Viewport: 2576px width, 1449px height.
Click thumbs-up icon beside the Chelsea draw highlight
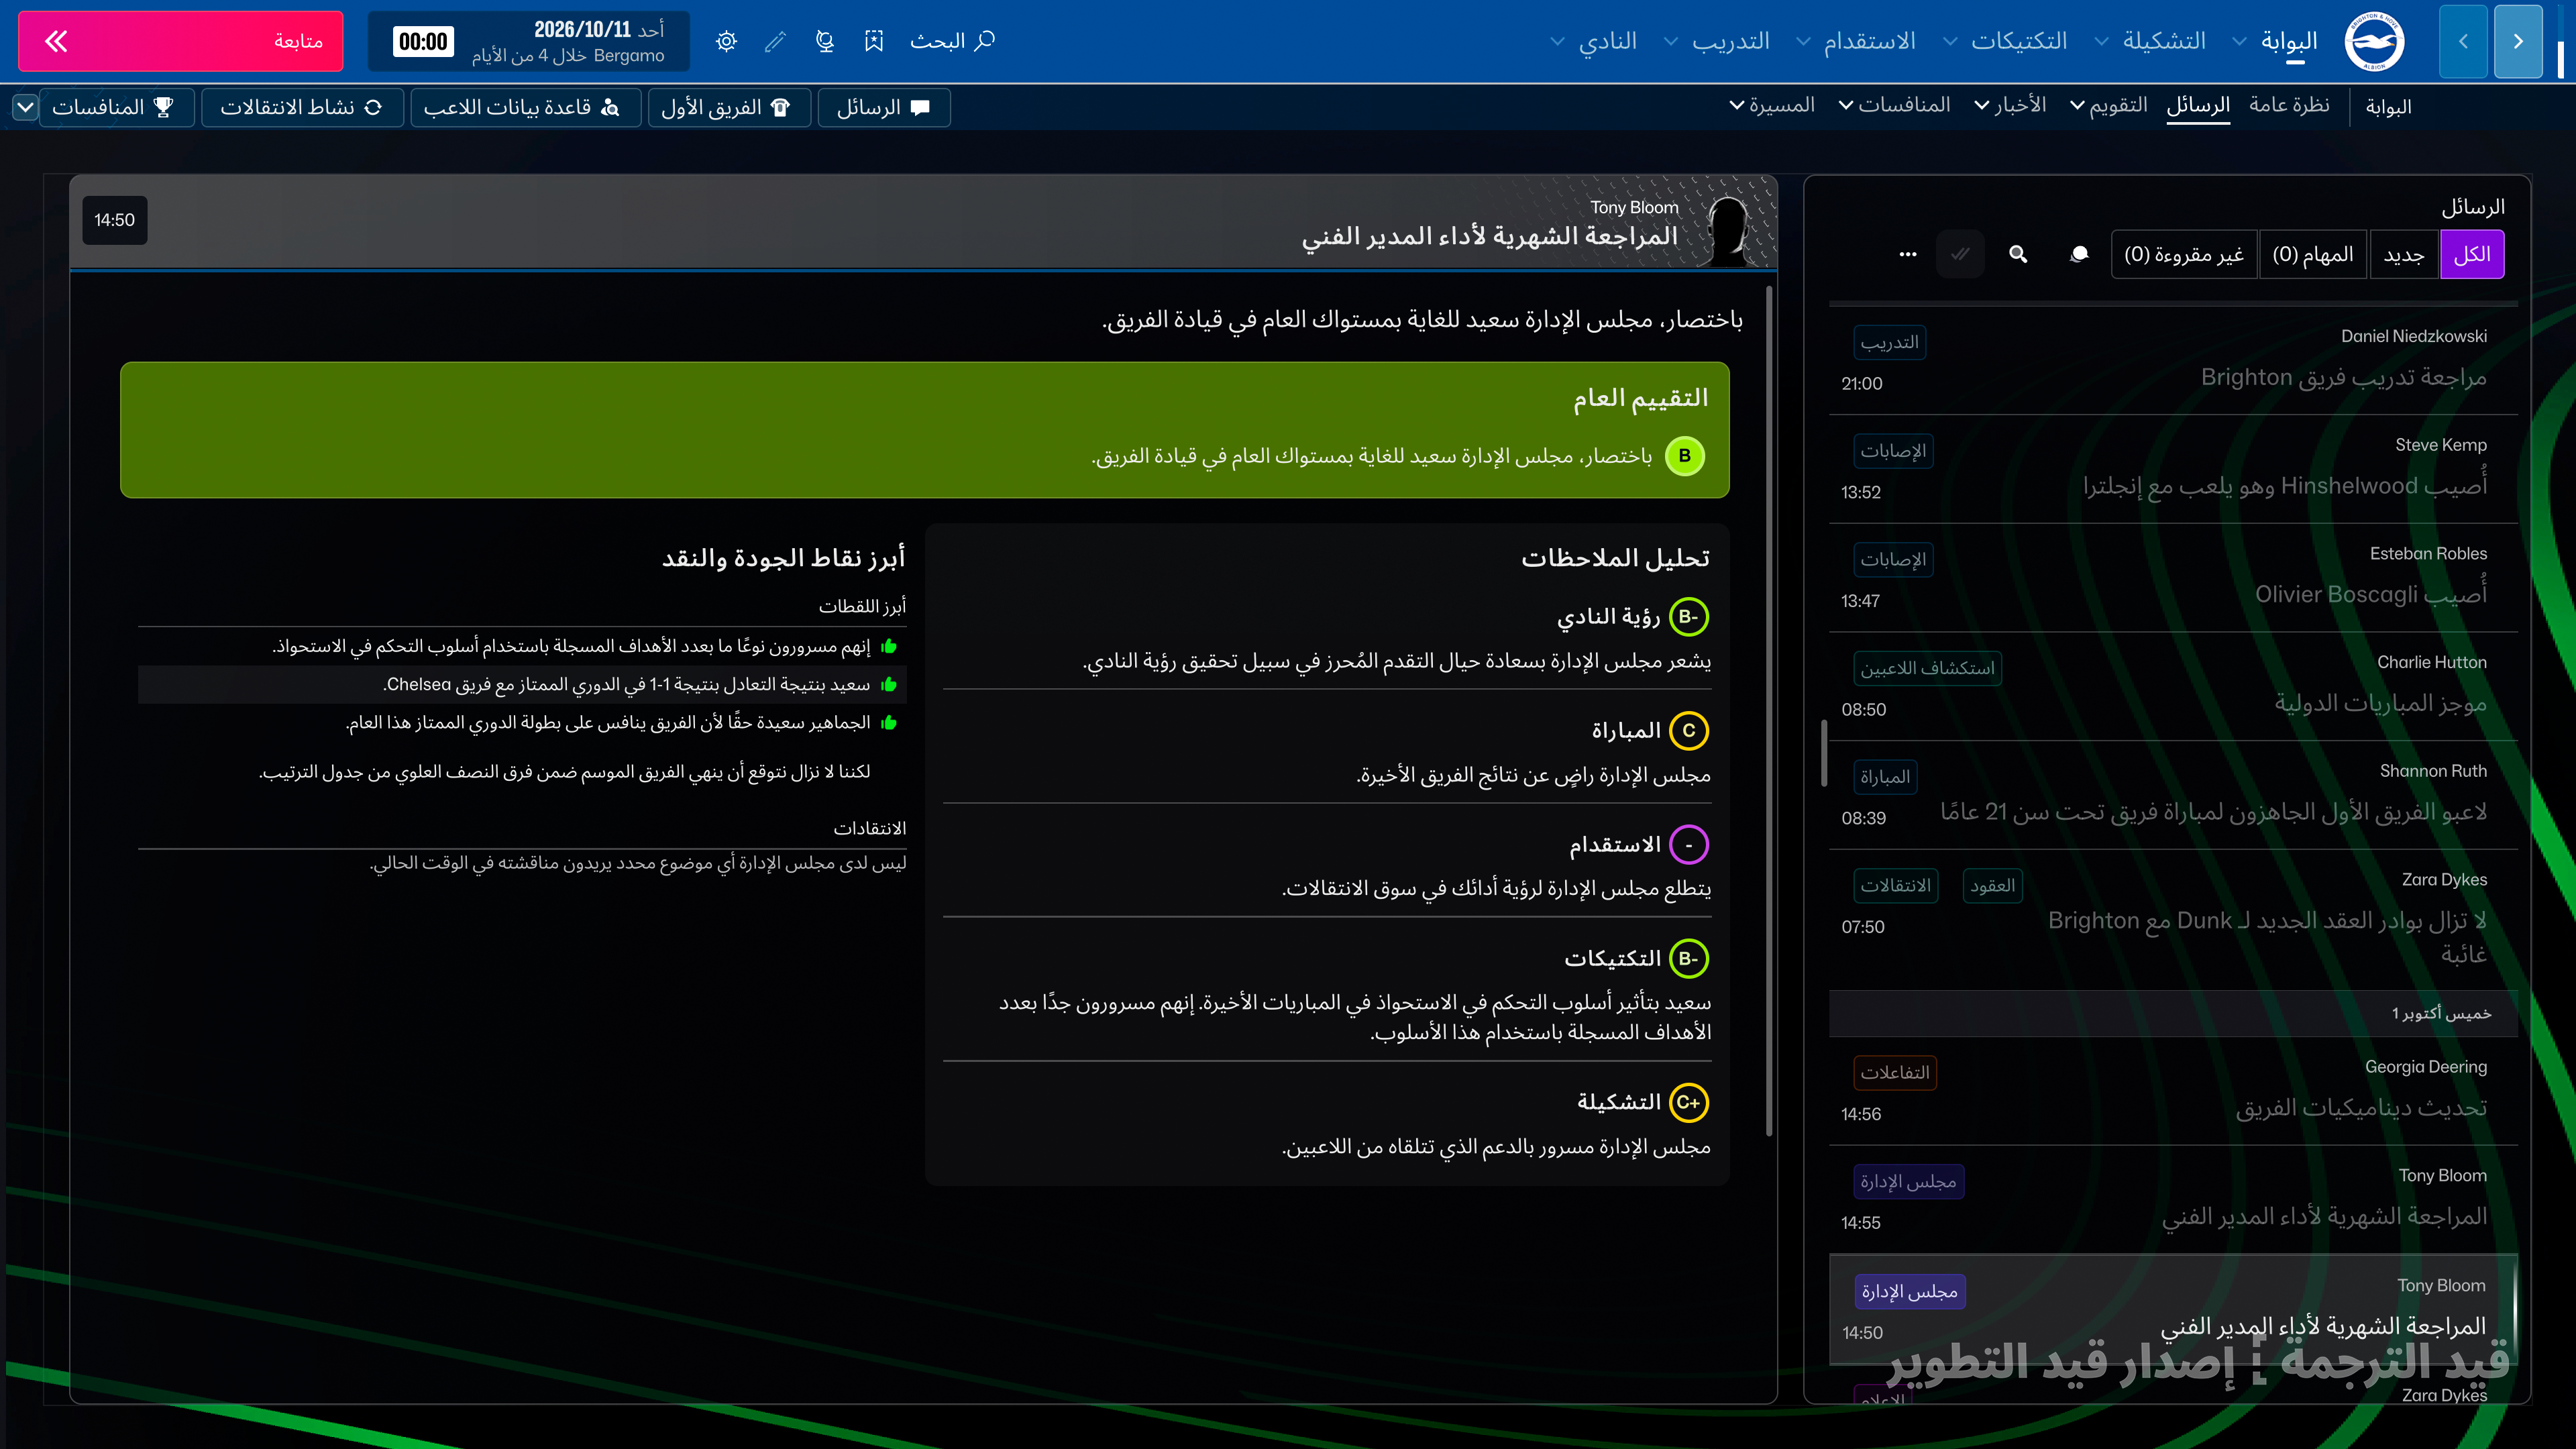click(x=889, y=685)
